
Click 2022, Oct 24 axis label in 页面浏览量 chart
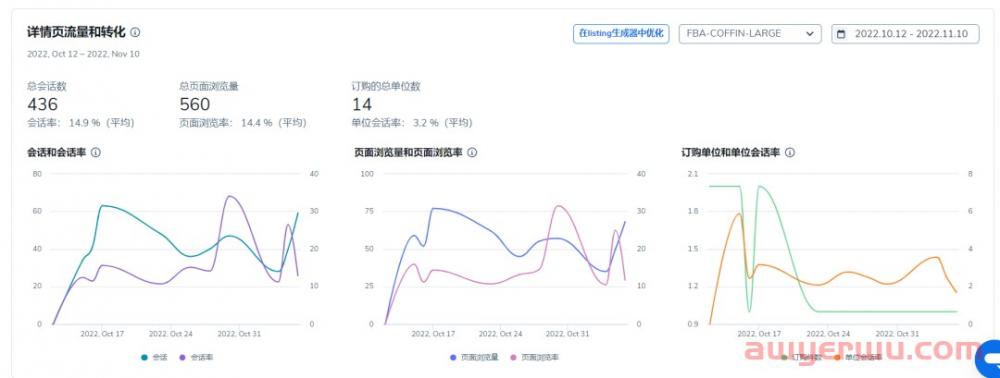coord(501,334)
